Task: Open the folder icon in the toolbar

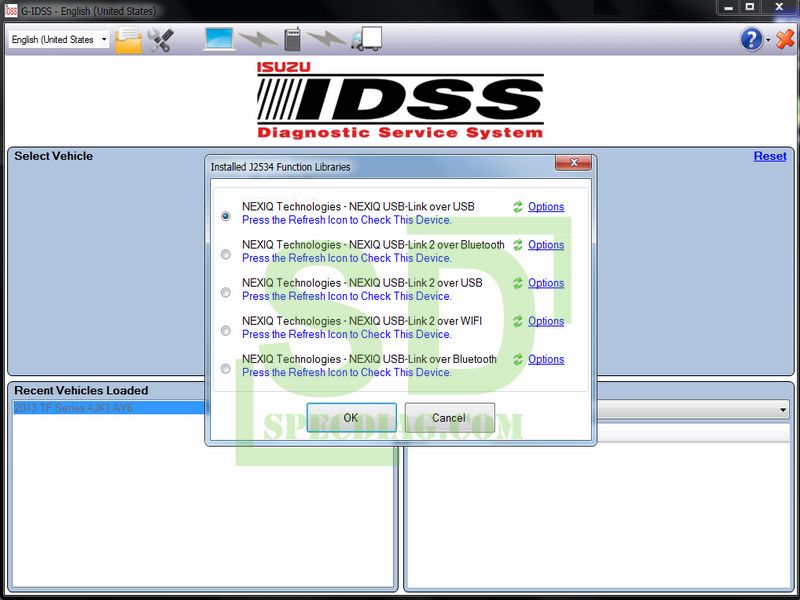Action: (x=129, y=40)
